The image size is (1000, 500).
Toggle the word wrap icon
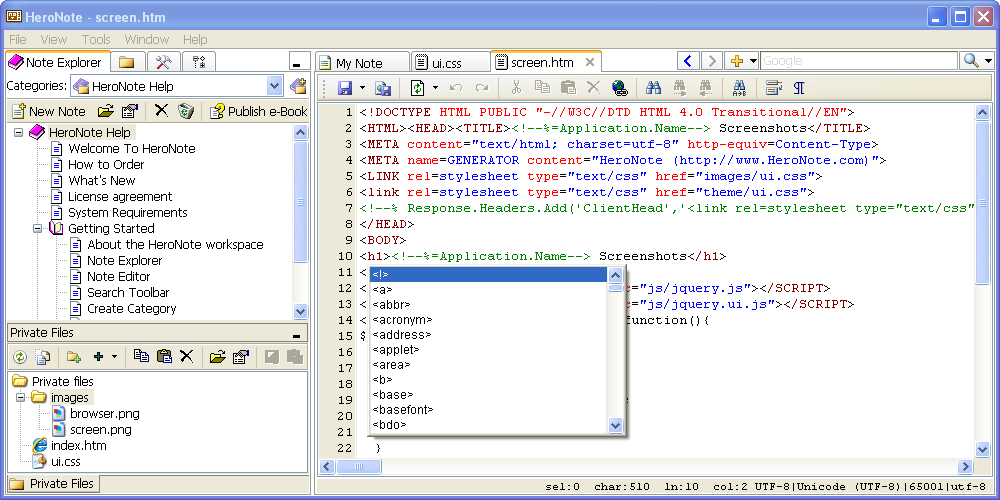point(774,87)
